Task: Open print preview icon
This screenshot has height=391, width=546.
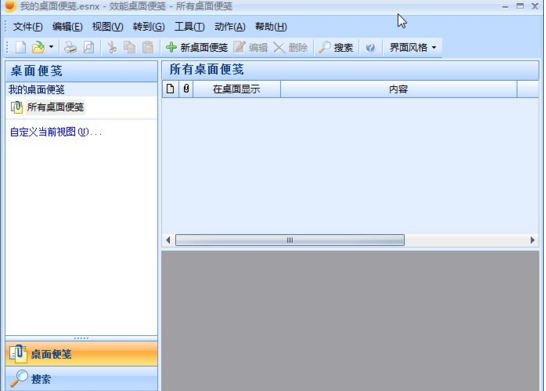Action: pos(89,47)
